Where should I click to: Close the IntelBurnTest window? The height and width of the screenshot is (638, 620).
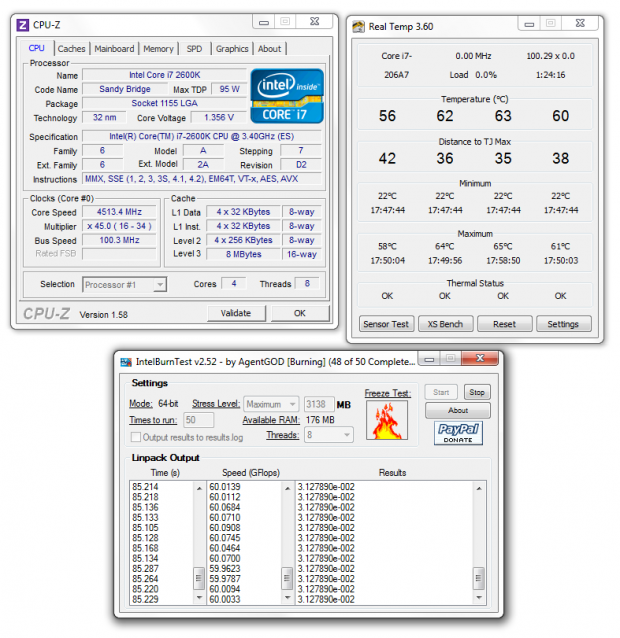click(x=480, y=358)
